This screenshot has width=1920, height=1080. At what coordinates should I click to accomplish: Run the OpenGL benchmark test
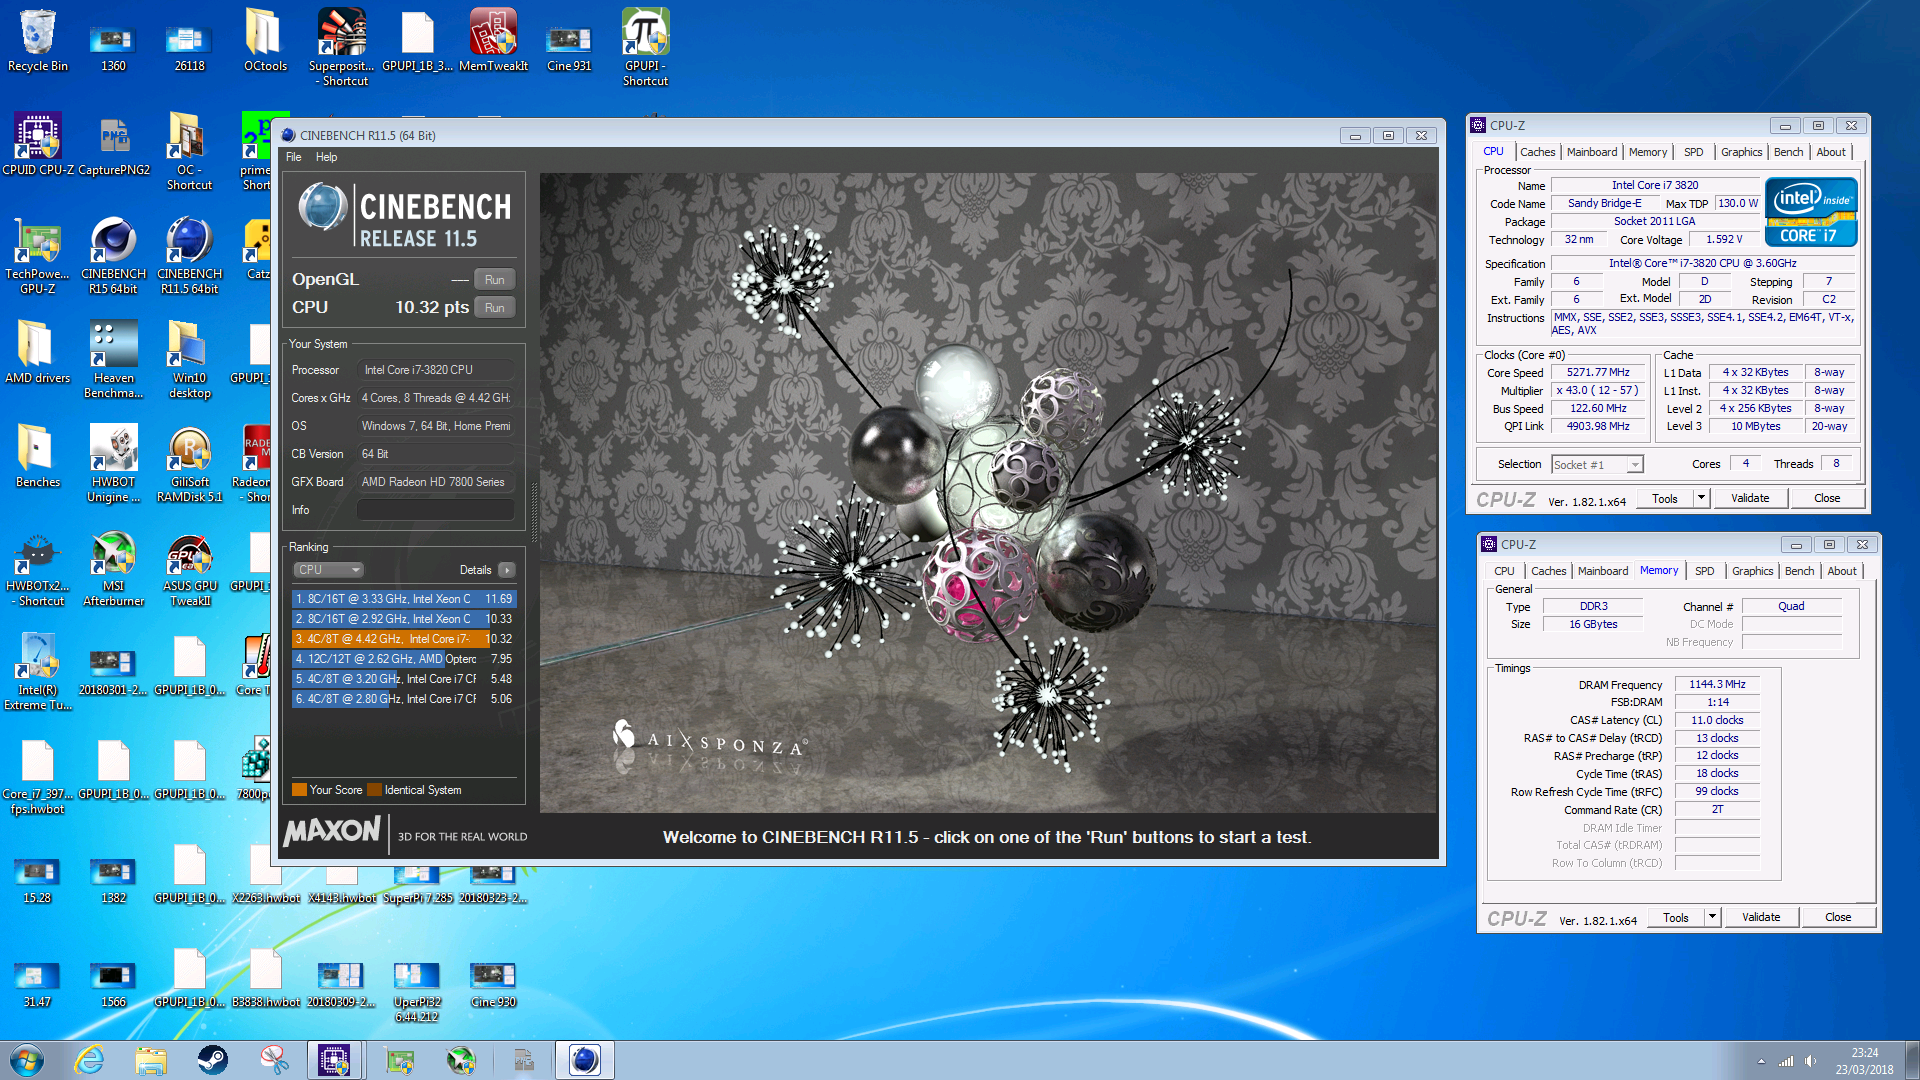(x=494, y=280)
